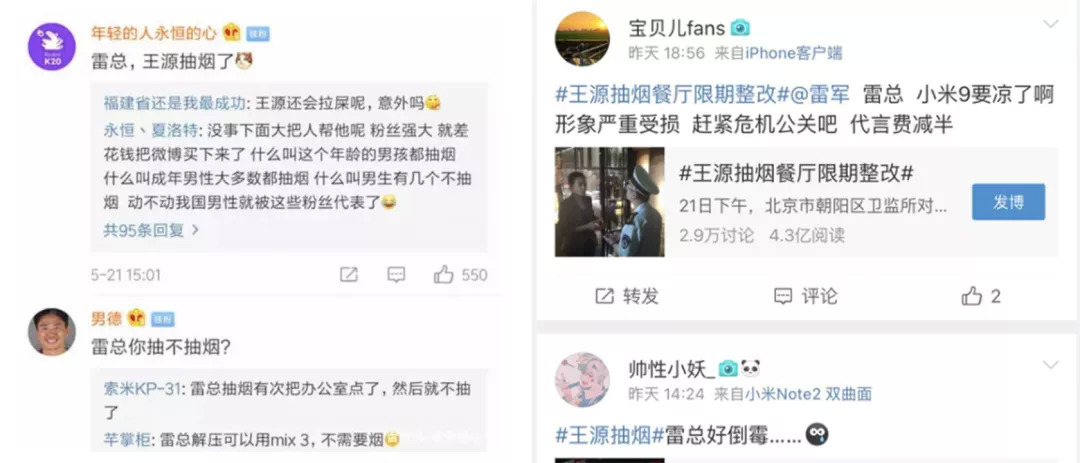Expand 共95条回复 replies list

[151, 230]
